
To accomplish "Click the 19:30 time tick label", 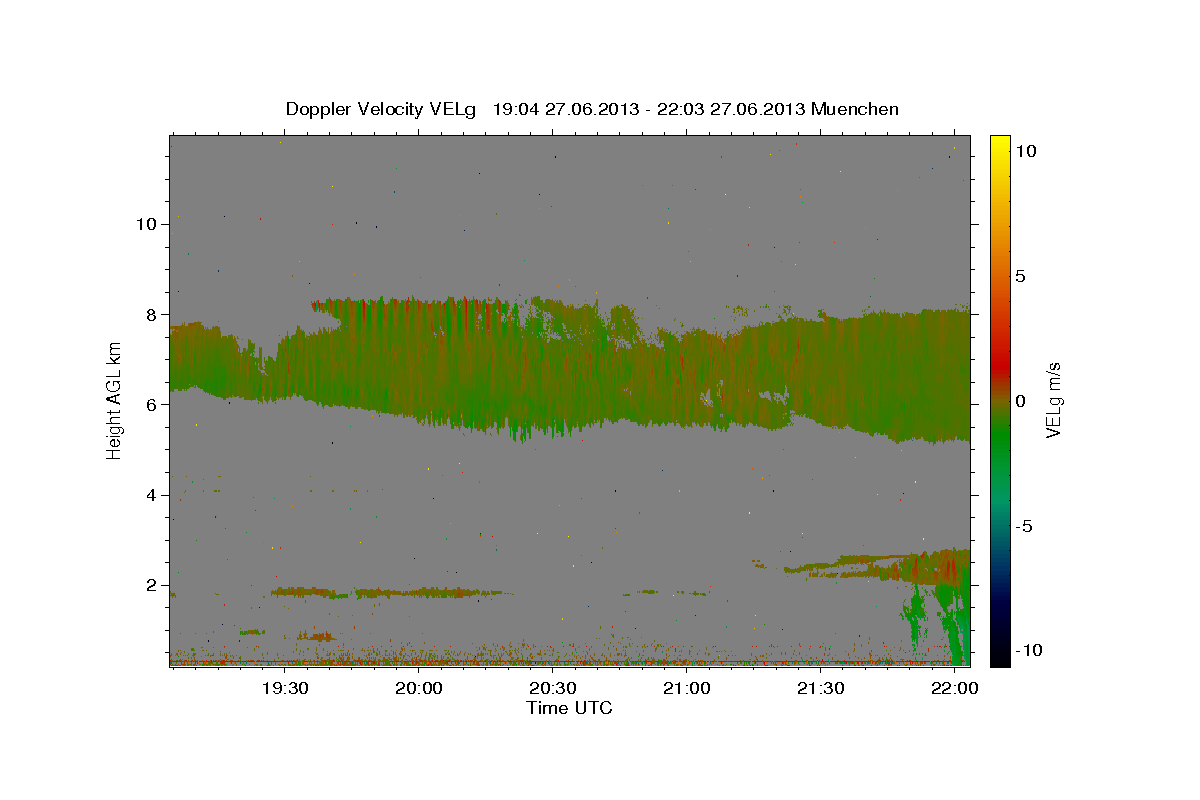I will [284, 688].
